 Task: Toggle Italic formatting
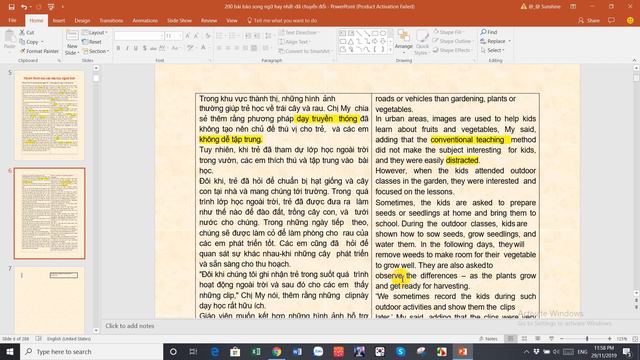[127, 48]
